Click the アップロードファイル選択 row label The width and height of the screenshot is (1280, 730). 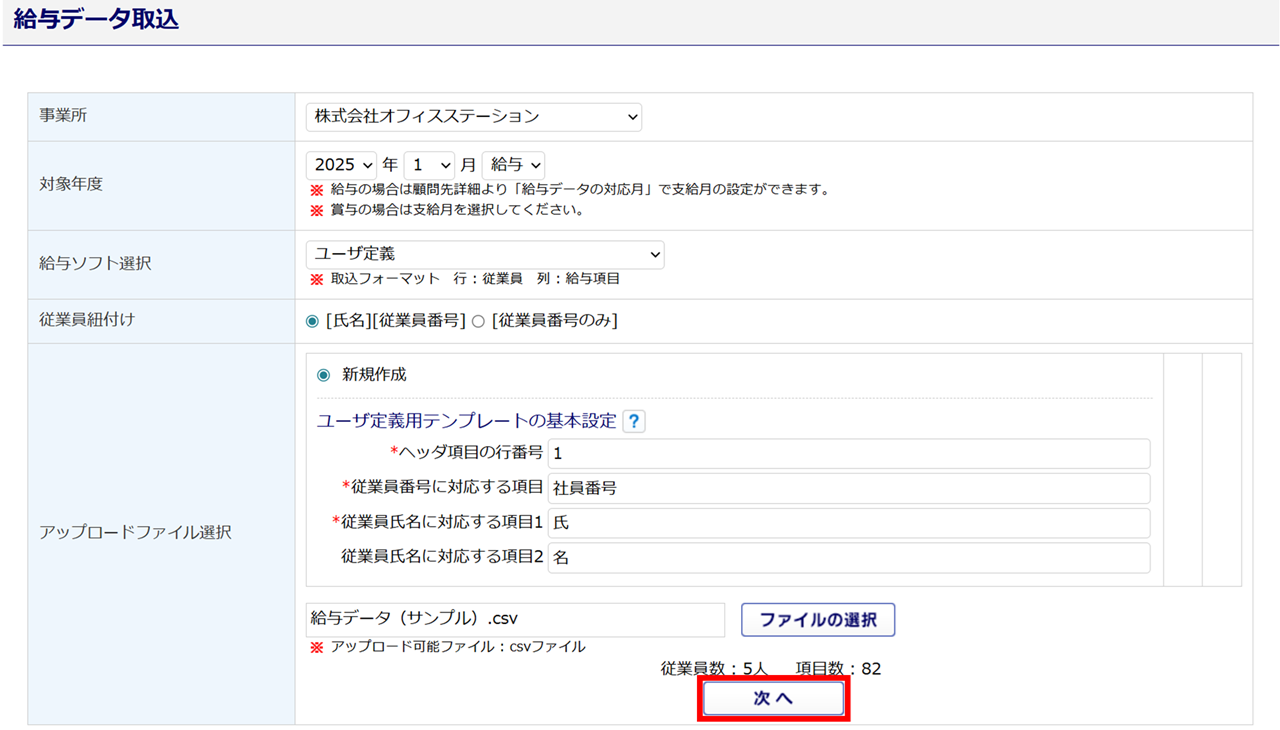pyautogui.click(x=135, y=533)
